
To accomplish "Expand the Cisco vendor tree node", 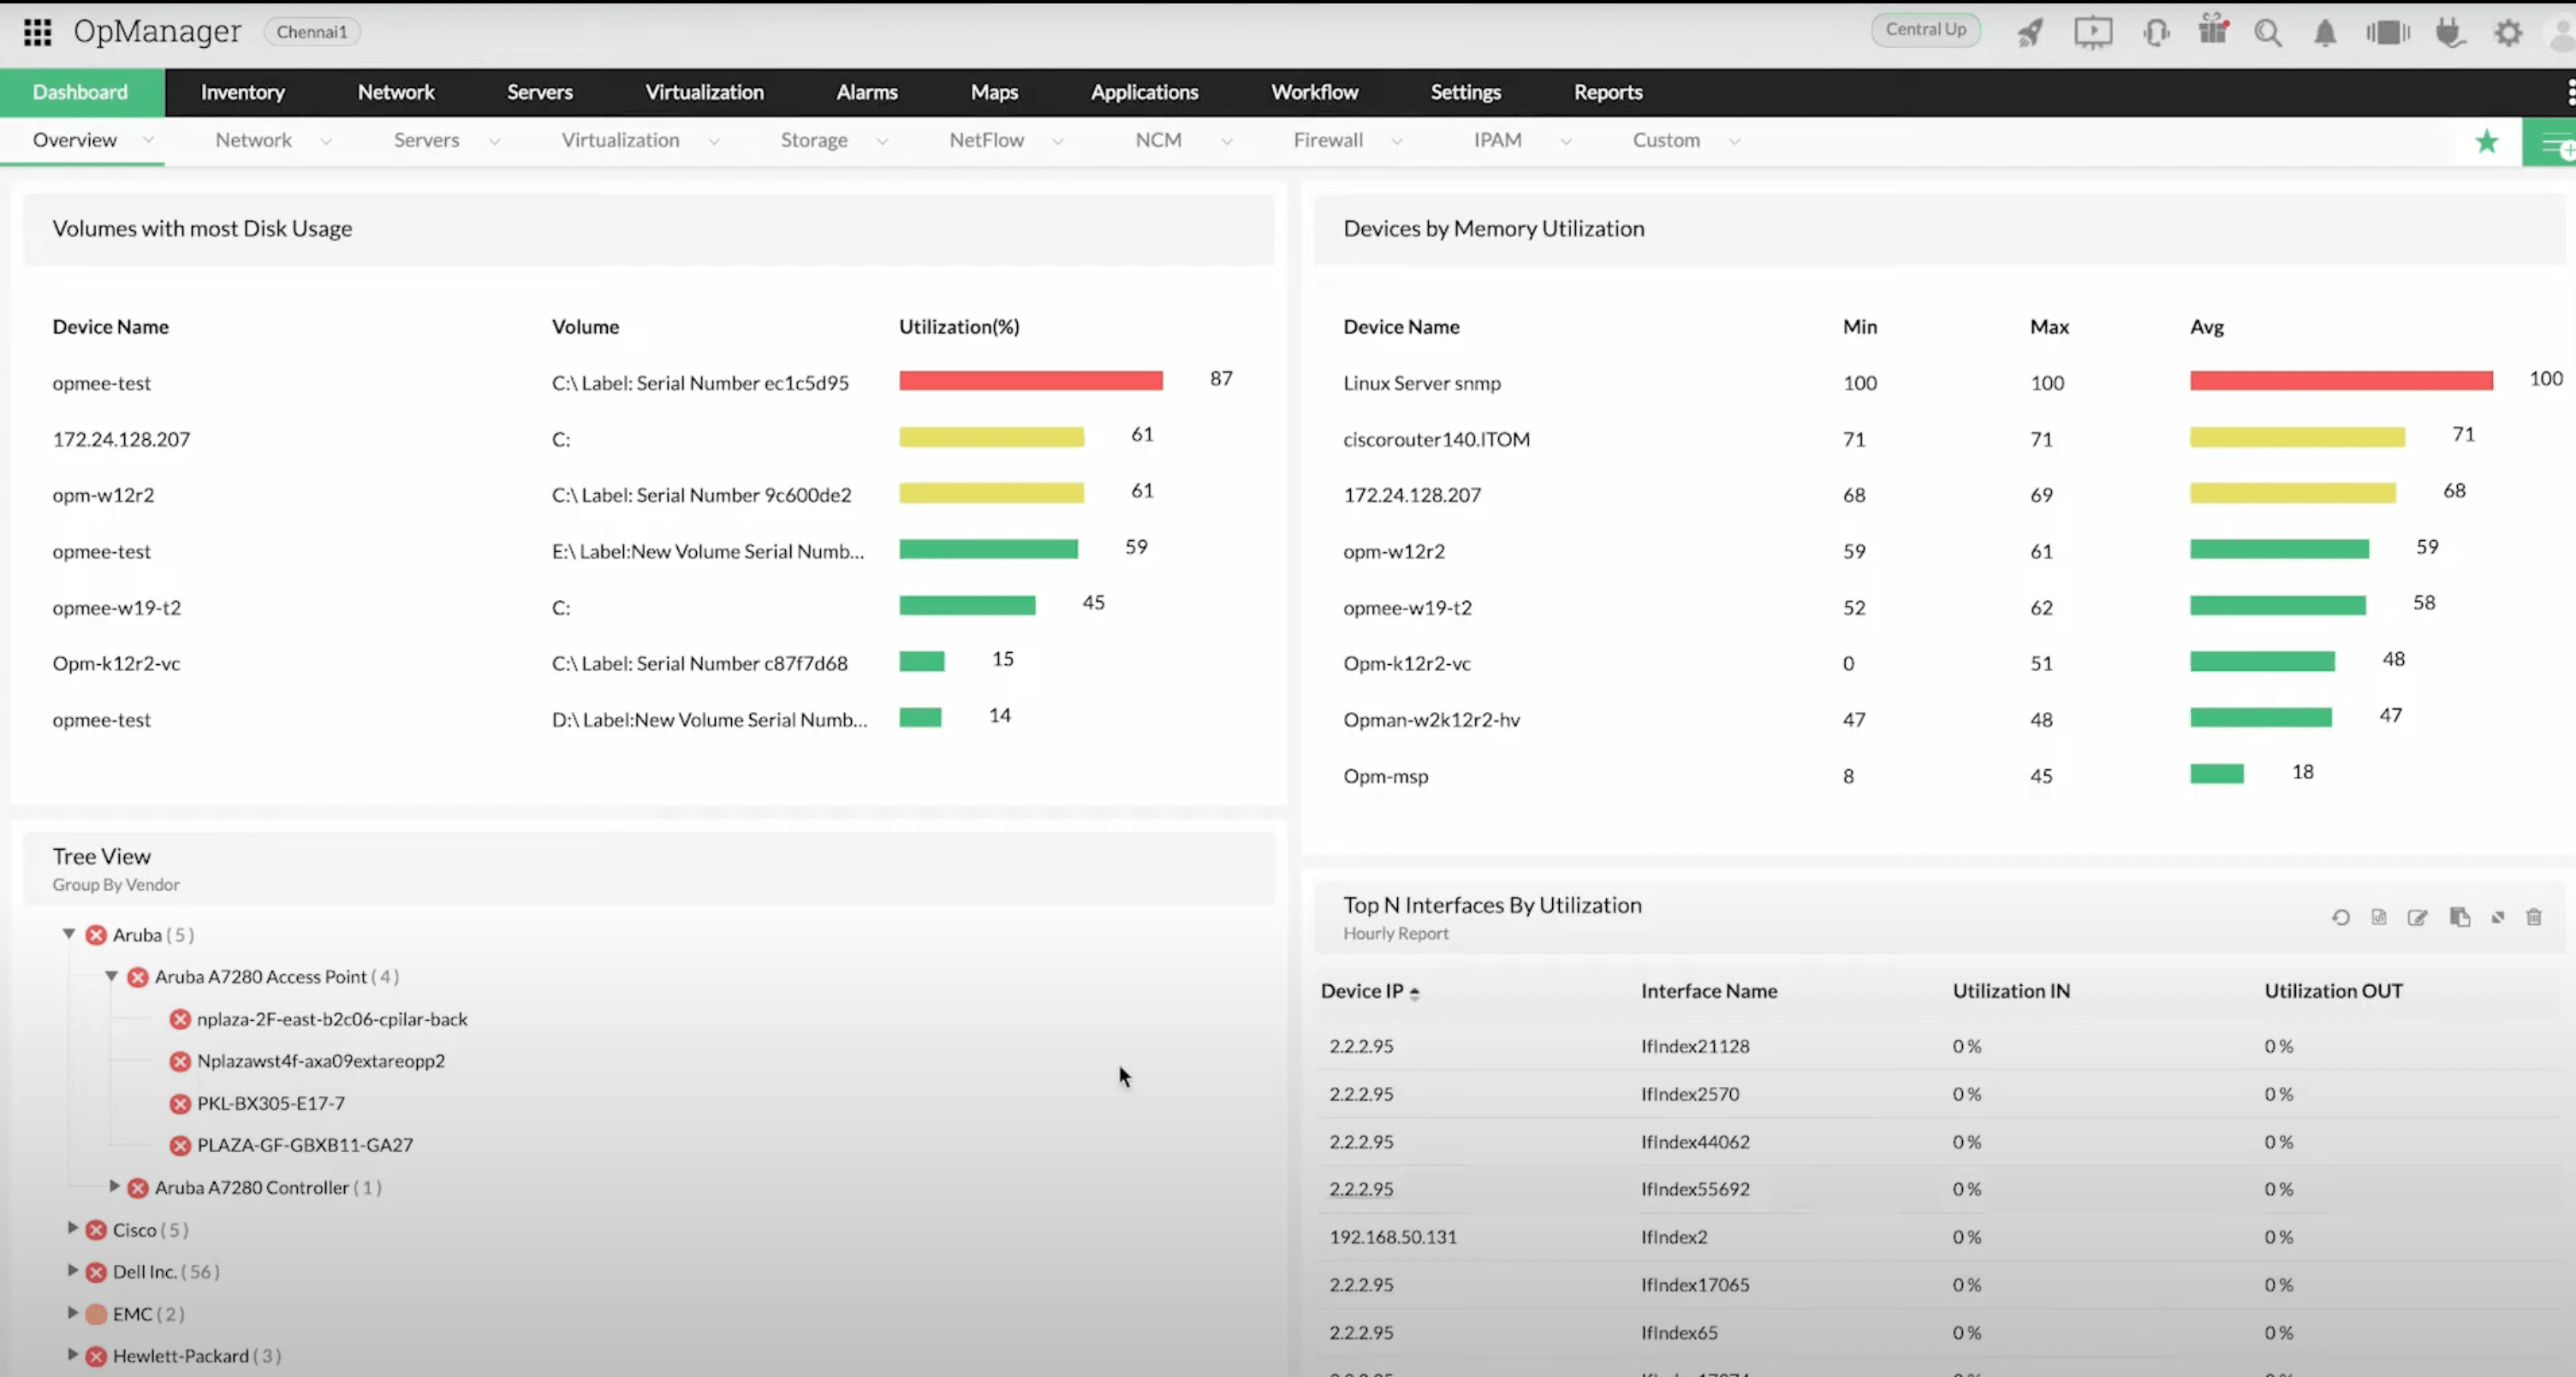I will [x=72, y=1229].
